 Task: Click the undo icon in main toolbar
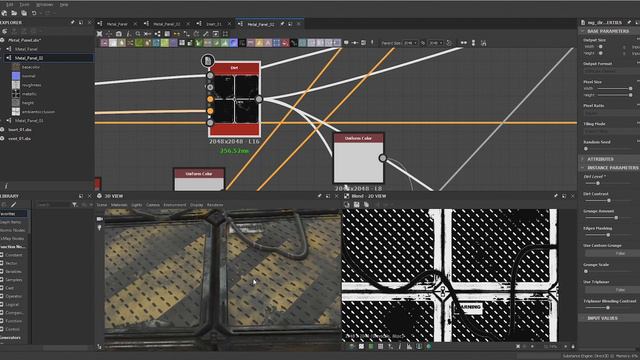tap(34, 13)
